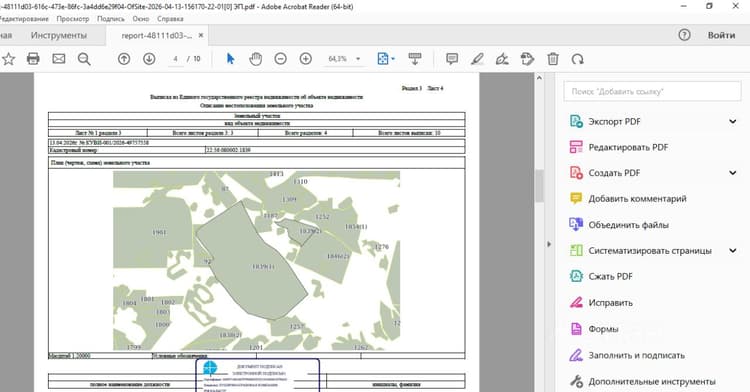The height and width of the screenshot is (392, 750).
Task: Open the Просмотр menu
Action: point(73,19)
